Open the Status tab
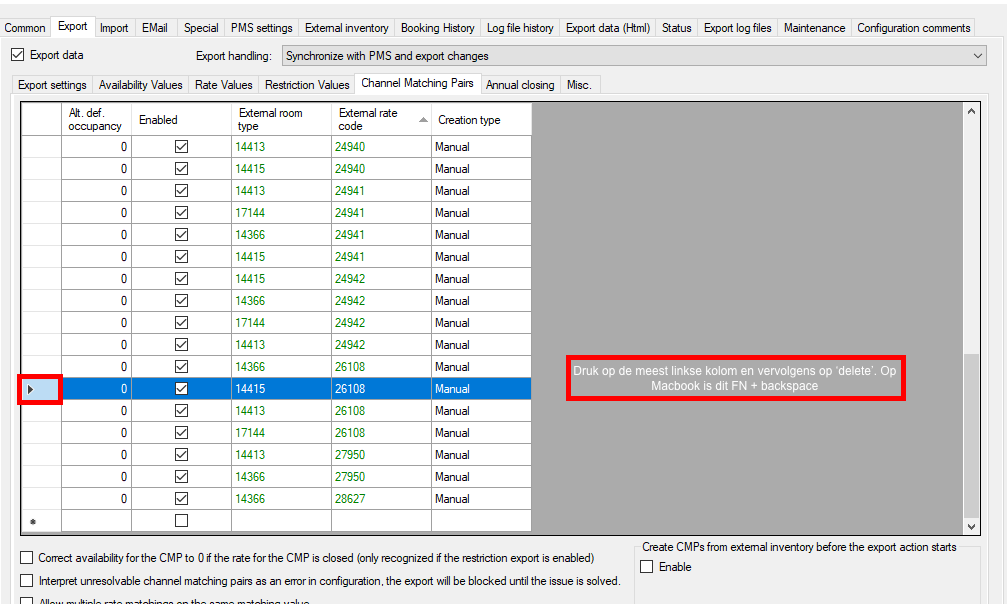The width and height of the screenshot is (1007, 604). pyautogui.click(x=677, y=28)
